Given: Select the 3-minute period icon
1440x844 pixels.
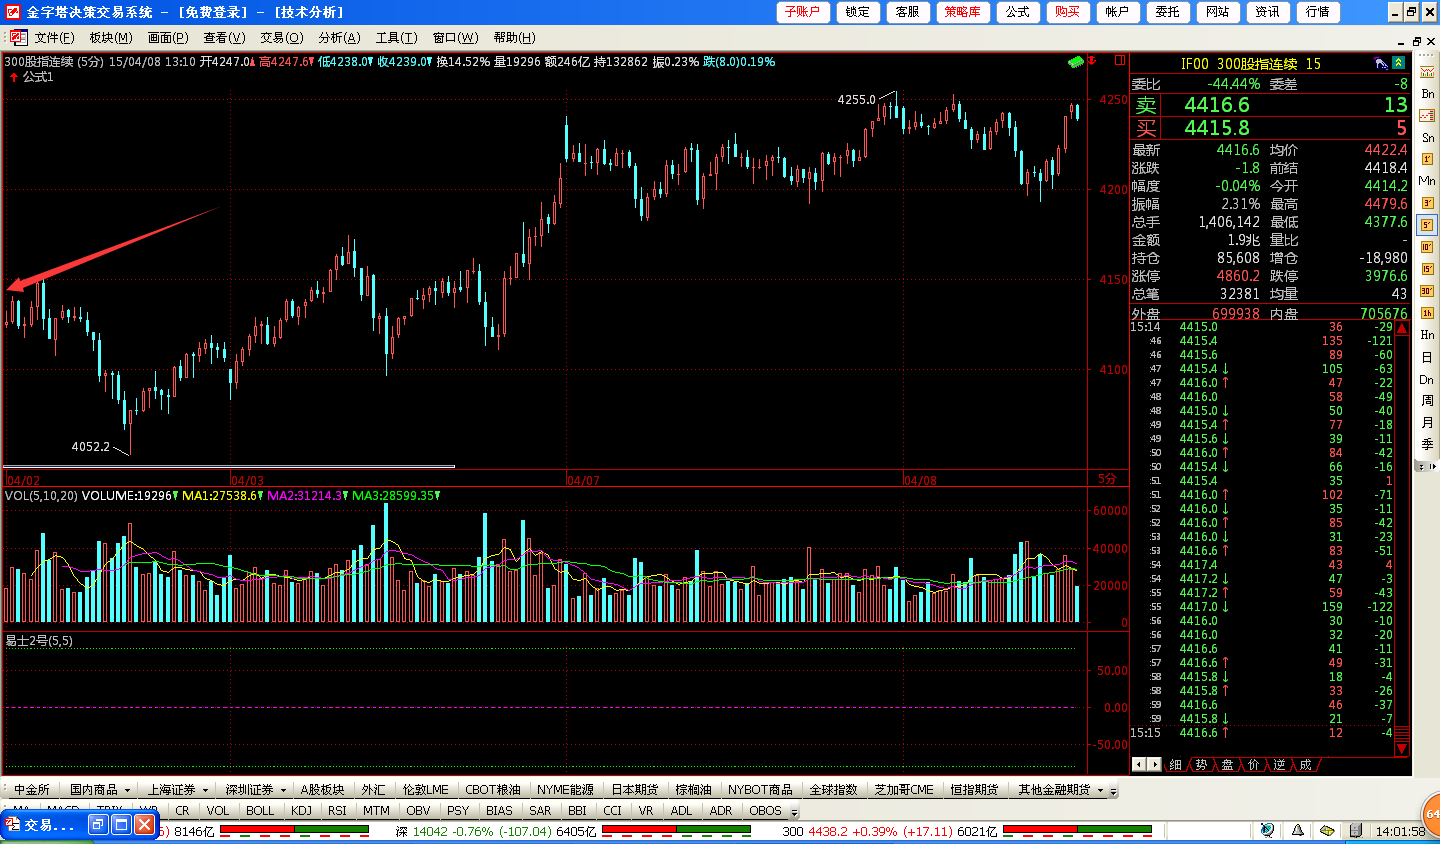Looking at the screenshot, I should point(1427,203).
